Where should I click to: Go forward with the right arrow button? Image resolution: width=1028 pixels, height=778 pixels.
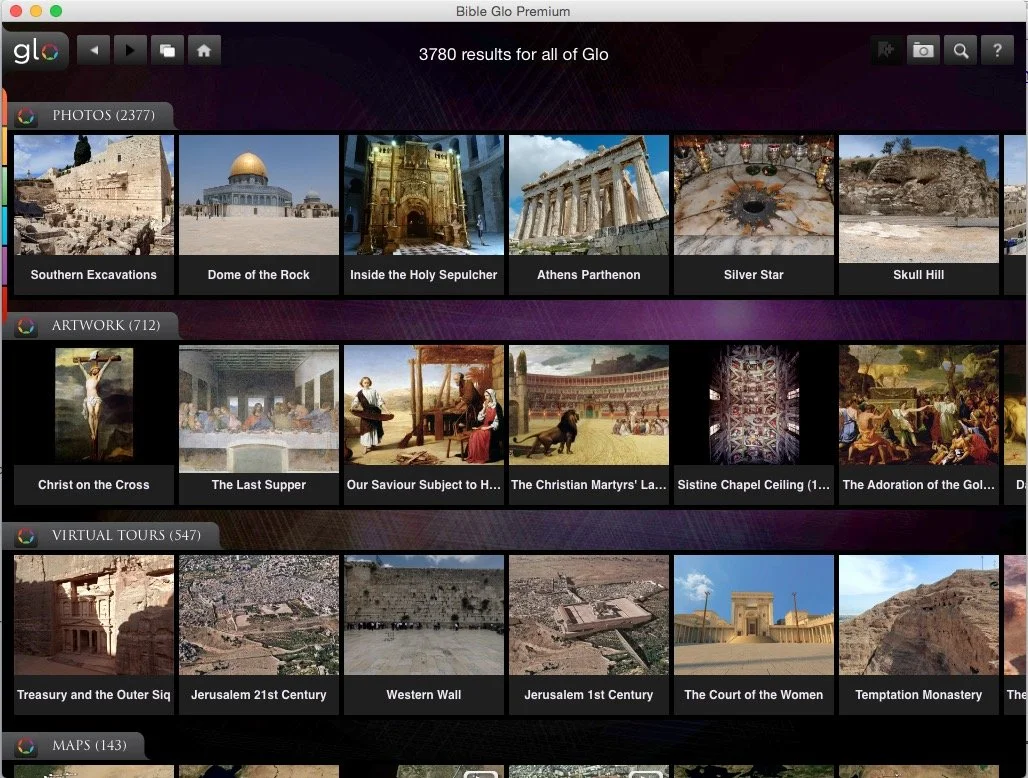[130, 50]
